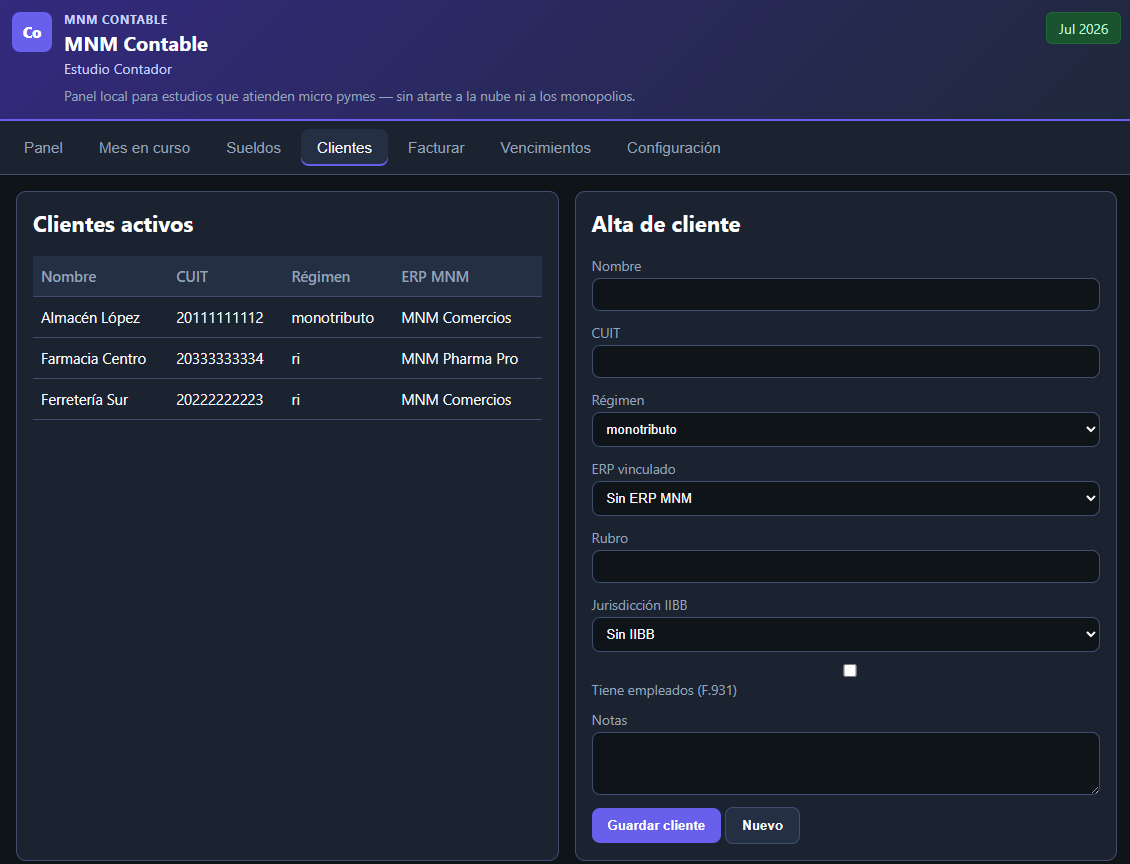Click CUIT value 20111111112
The image size is (1130, 864).
(220, 318)
